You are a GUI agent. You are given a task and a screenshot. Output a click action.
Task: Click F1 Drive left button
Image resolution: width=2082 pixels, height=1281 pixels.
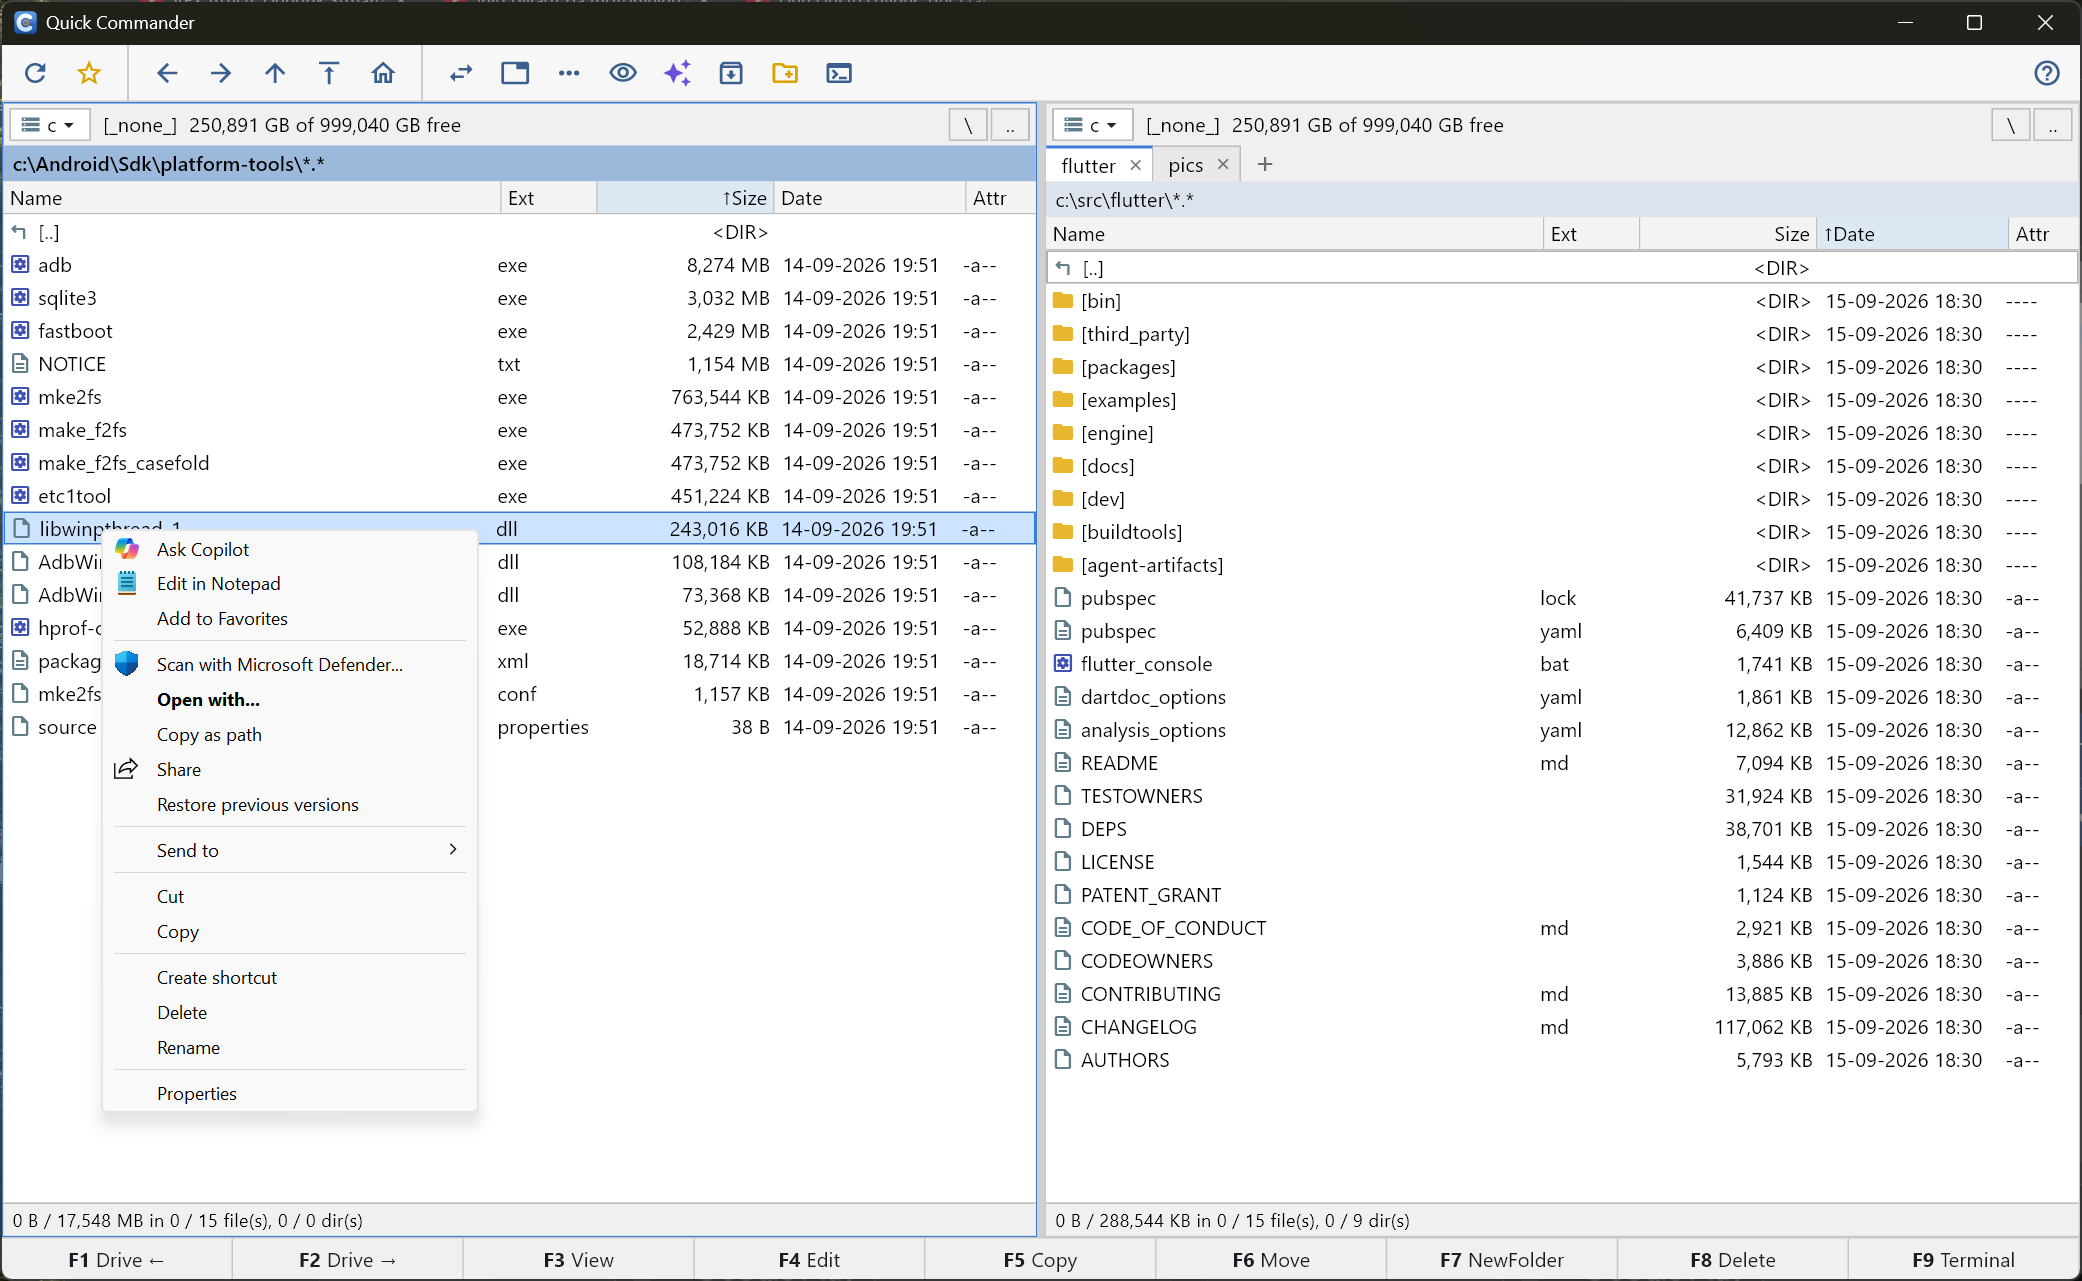point(117,1260)
